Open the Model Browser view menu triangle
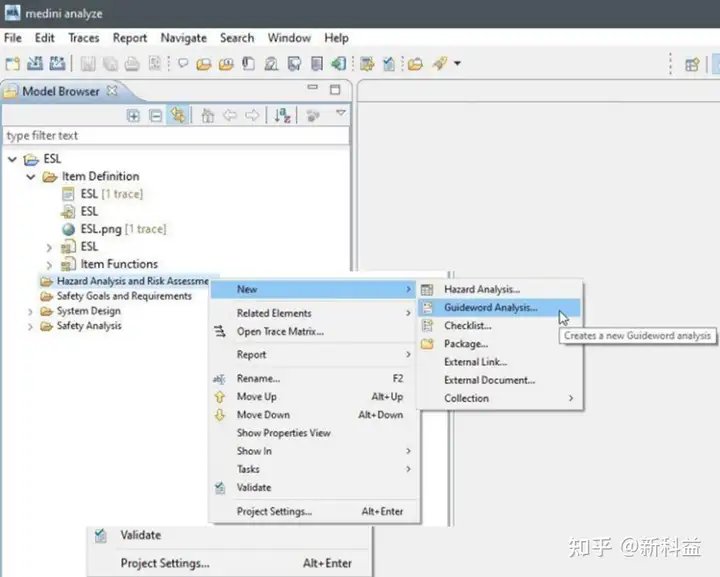Viewport: 720px width, 577px height. [341, 112]
